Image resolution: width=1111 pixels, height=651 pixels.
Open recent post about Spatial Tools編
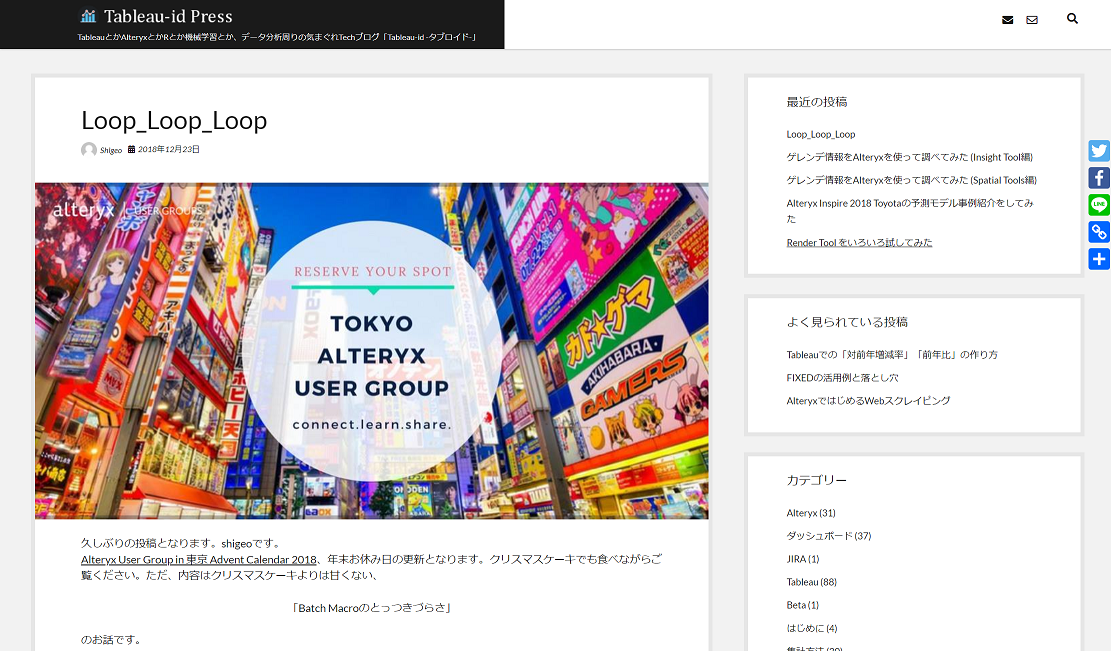pos(911,180)
